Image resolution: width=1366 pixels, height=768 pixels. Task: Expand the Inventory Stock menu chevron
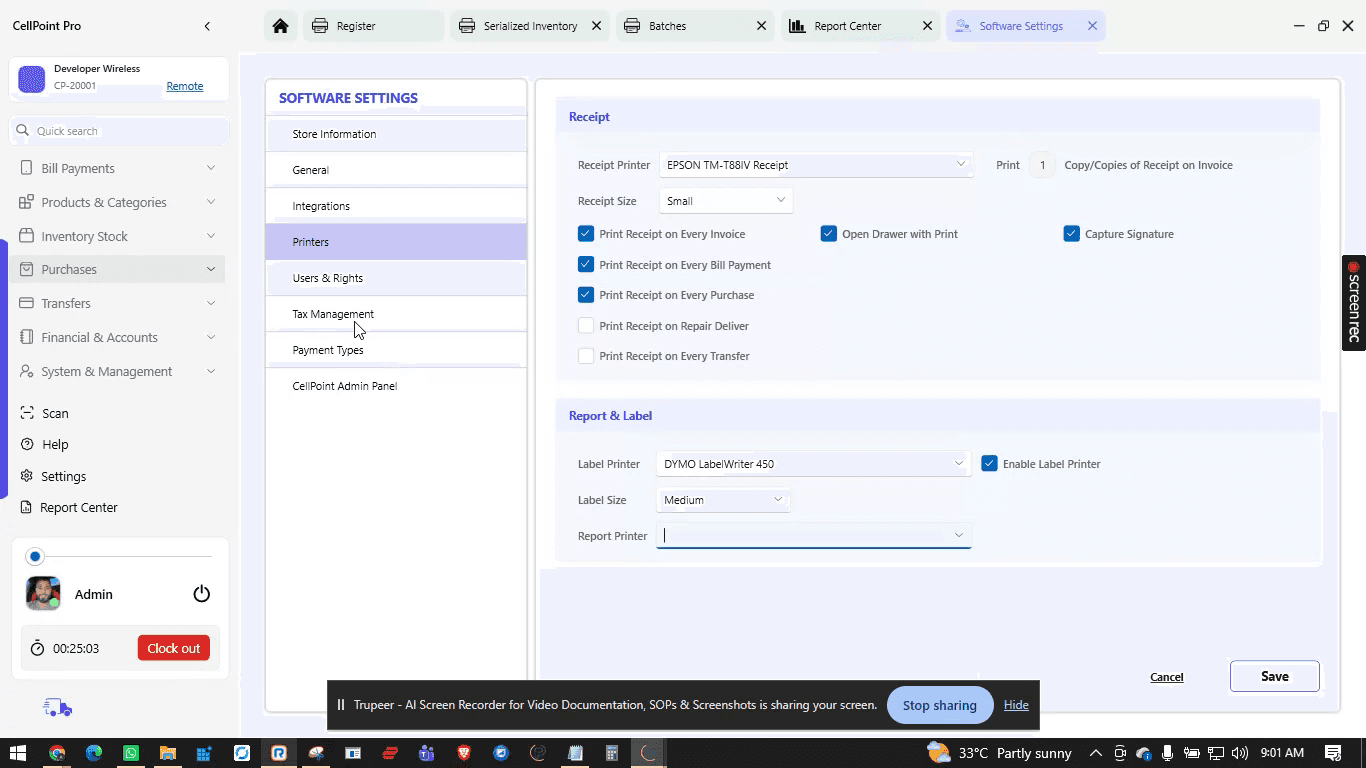[x=211, y=236]
